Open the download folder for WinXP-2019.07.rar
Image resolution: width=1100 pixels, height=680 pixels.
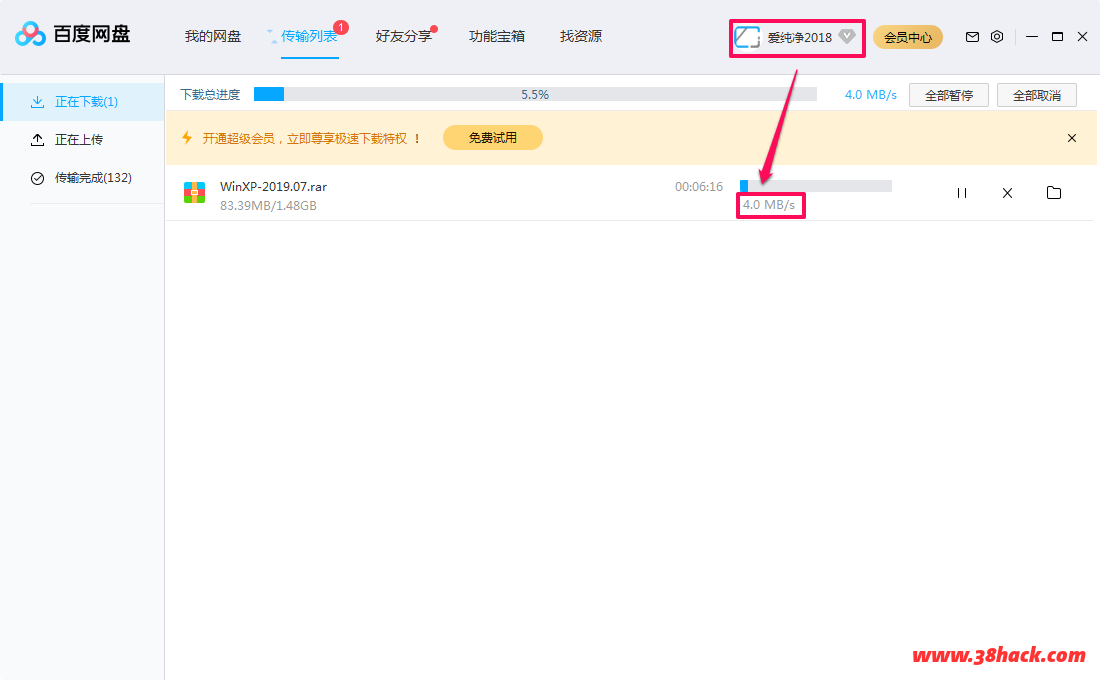click(1053, 193)
